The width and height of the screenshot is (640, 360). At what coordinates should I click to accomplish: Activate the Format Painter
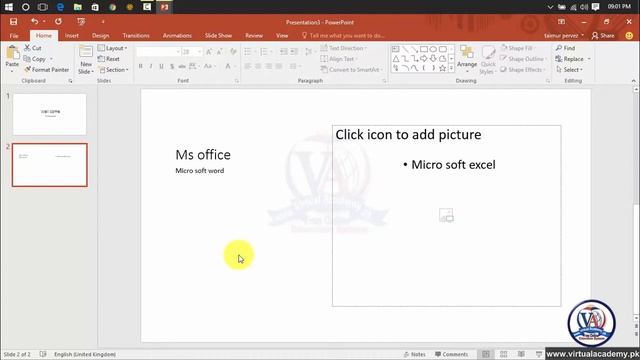click(x=47, y=70)
